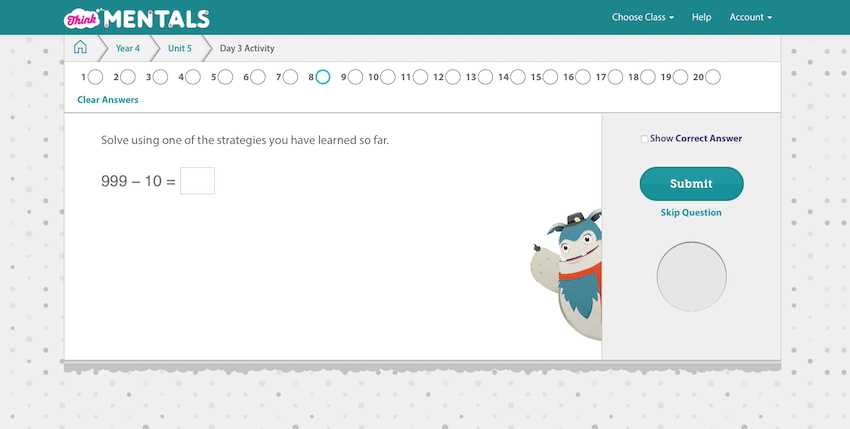Pick the question 5 circle

(225, 77)
